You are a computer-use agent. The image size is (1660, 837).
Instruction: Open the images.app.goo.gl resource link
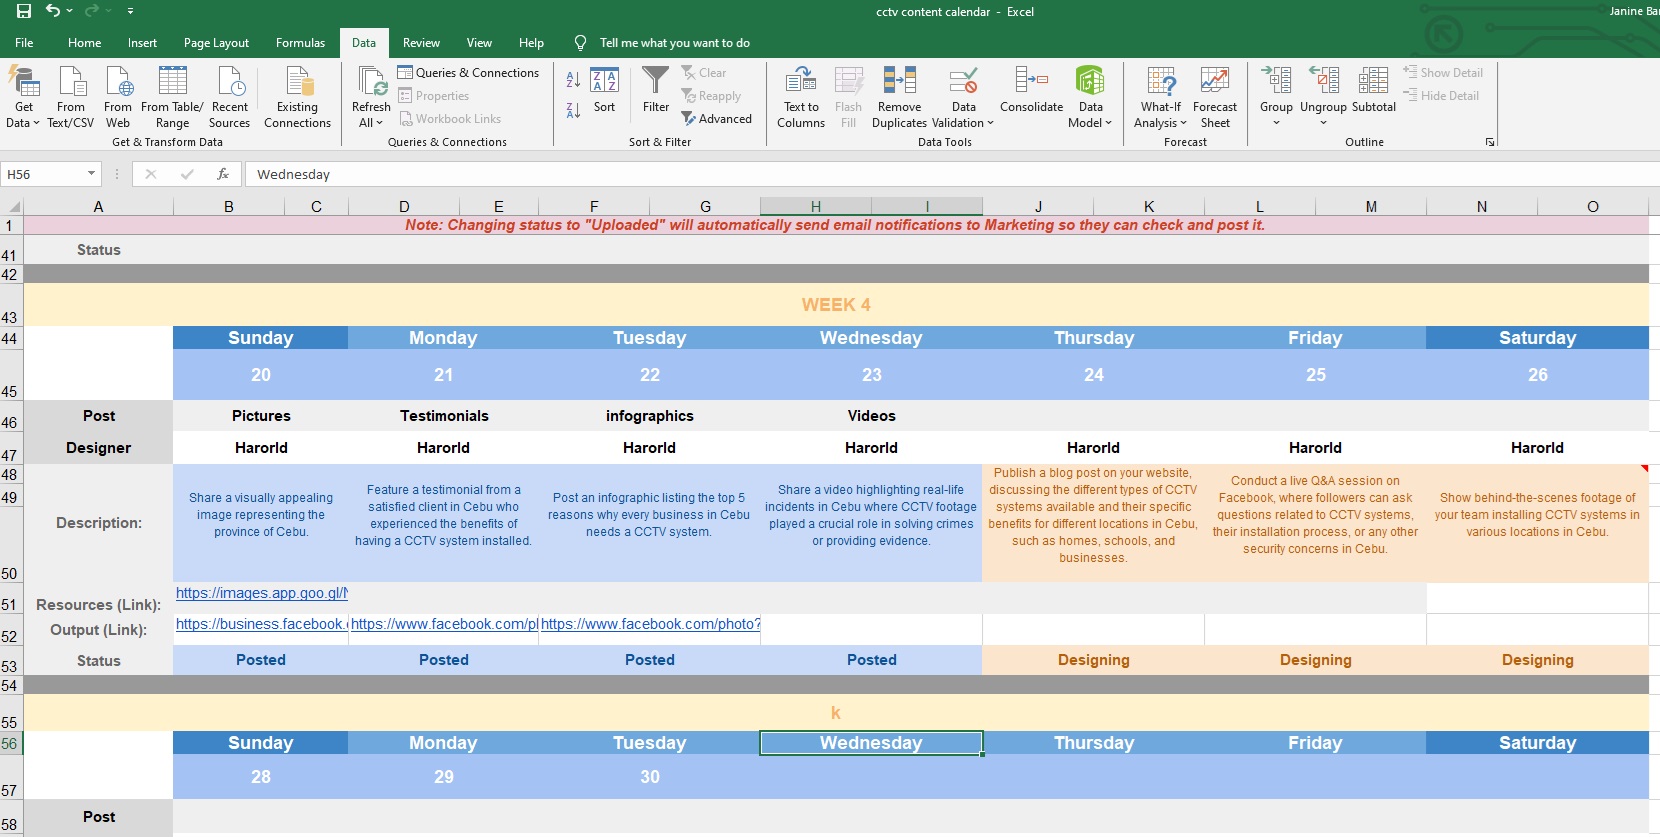(262, 593)
